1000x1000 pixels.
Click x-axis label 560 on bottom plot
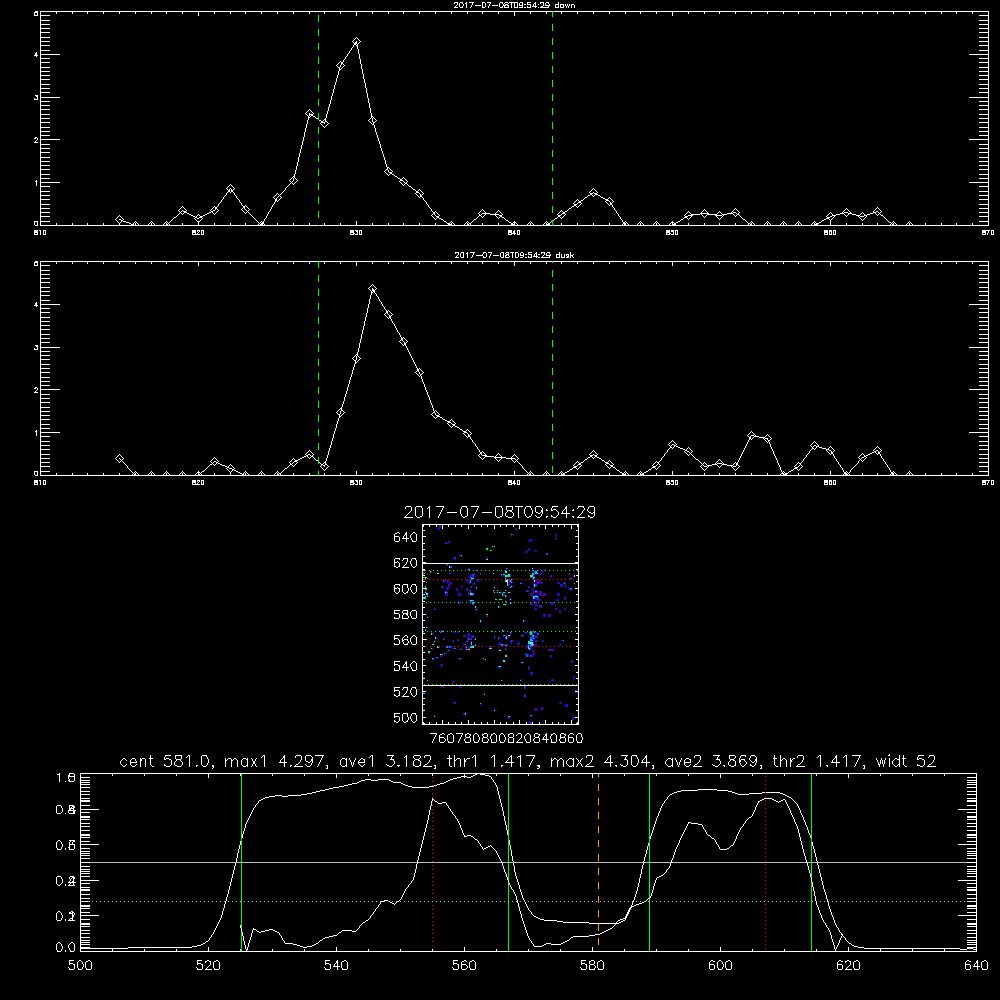464,966
